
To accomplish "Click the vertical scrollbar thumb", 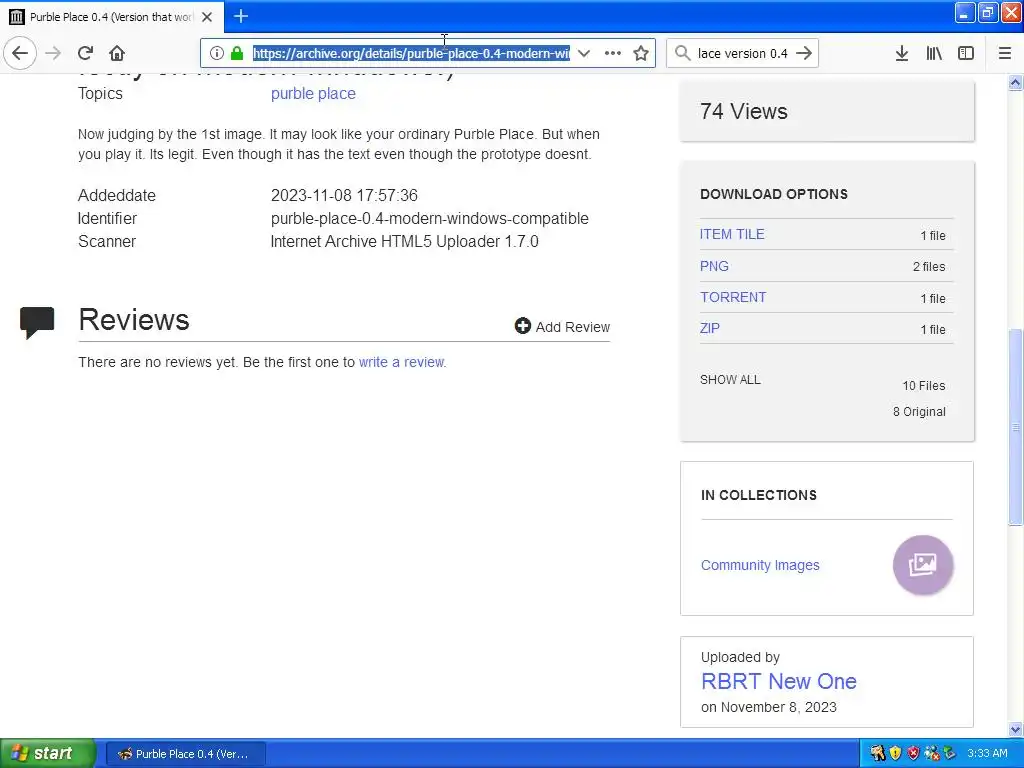I will coord(1015,426).
